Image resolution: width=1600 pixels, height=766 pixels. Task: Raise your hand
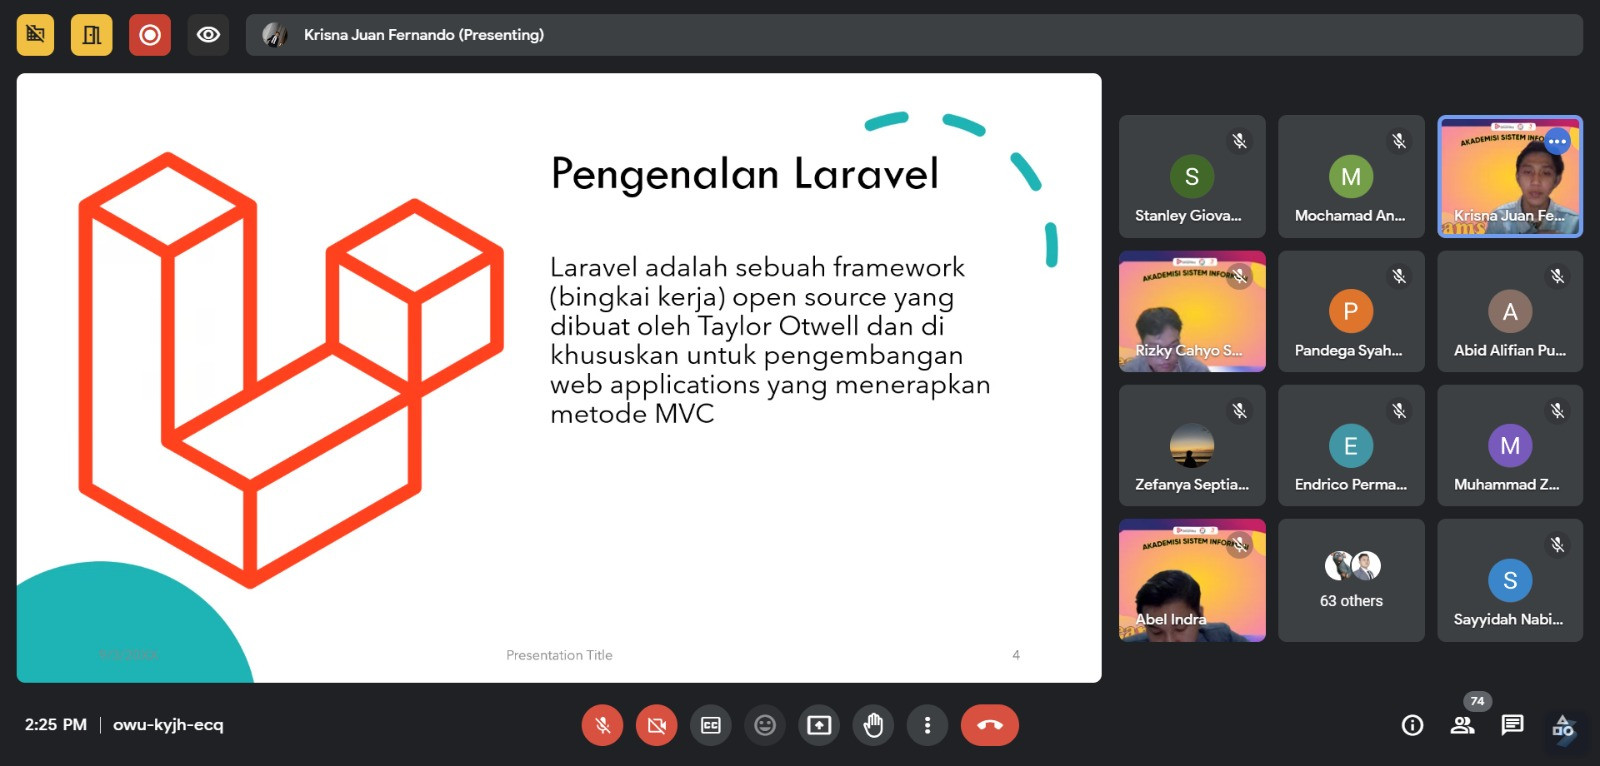pos(873,725)
